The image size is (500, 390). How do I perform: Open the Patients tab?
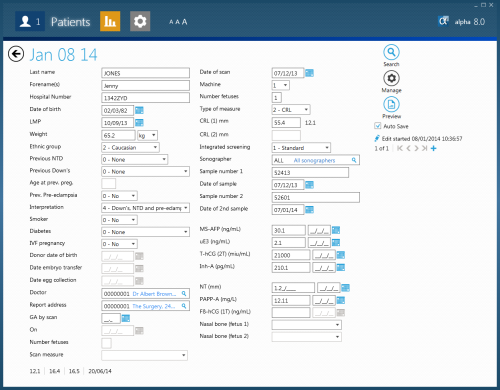(x=70, y=22)
